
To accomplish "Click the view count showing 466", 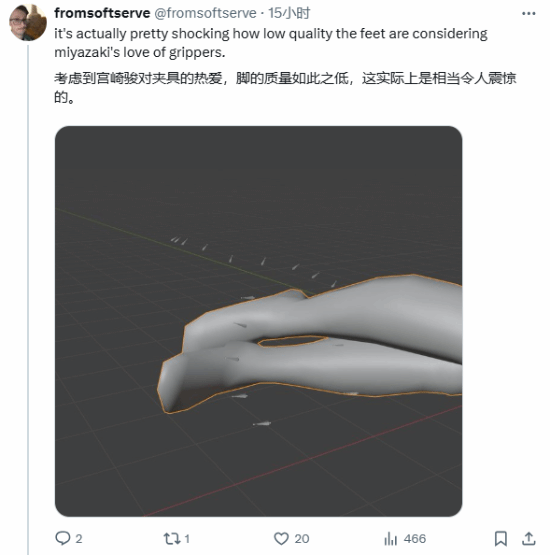I will (x=415, y=539).
